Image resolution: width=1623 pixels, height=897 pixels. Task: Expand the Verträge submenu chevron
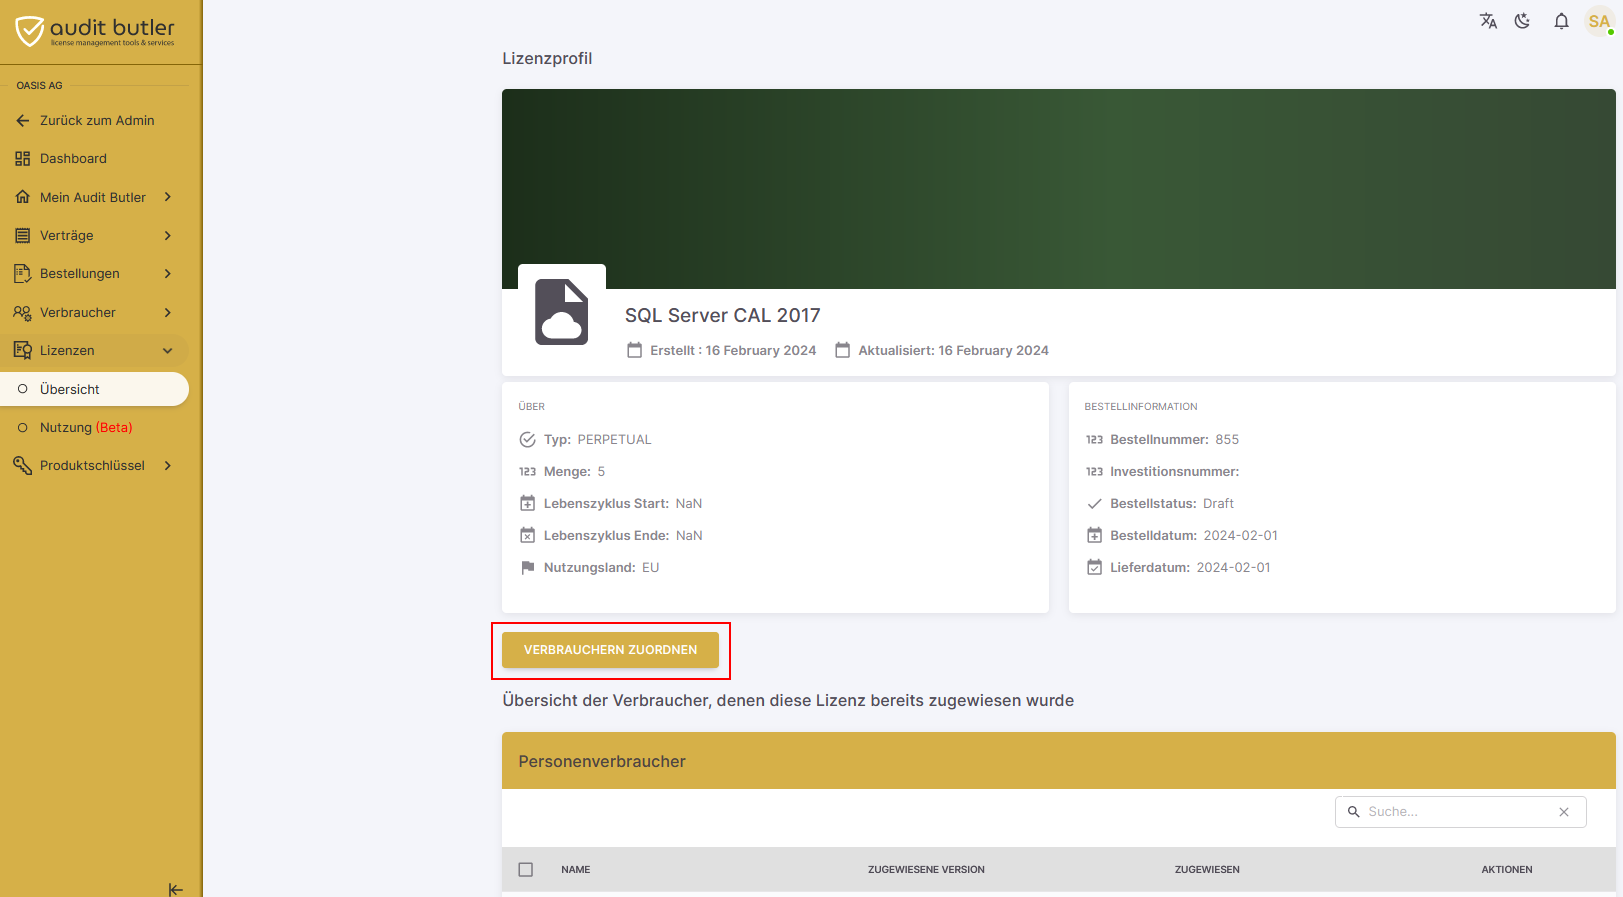168,236
